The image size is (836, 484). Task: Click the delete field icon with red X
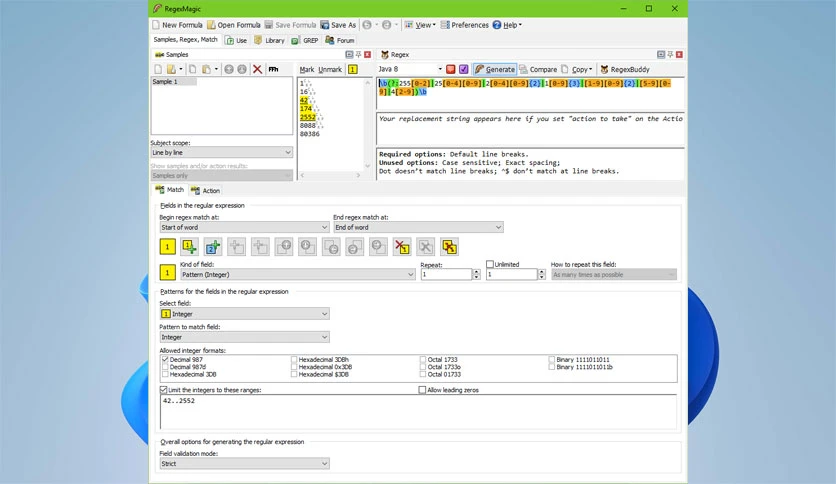click(402, 247)
